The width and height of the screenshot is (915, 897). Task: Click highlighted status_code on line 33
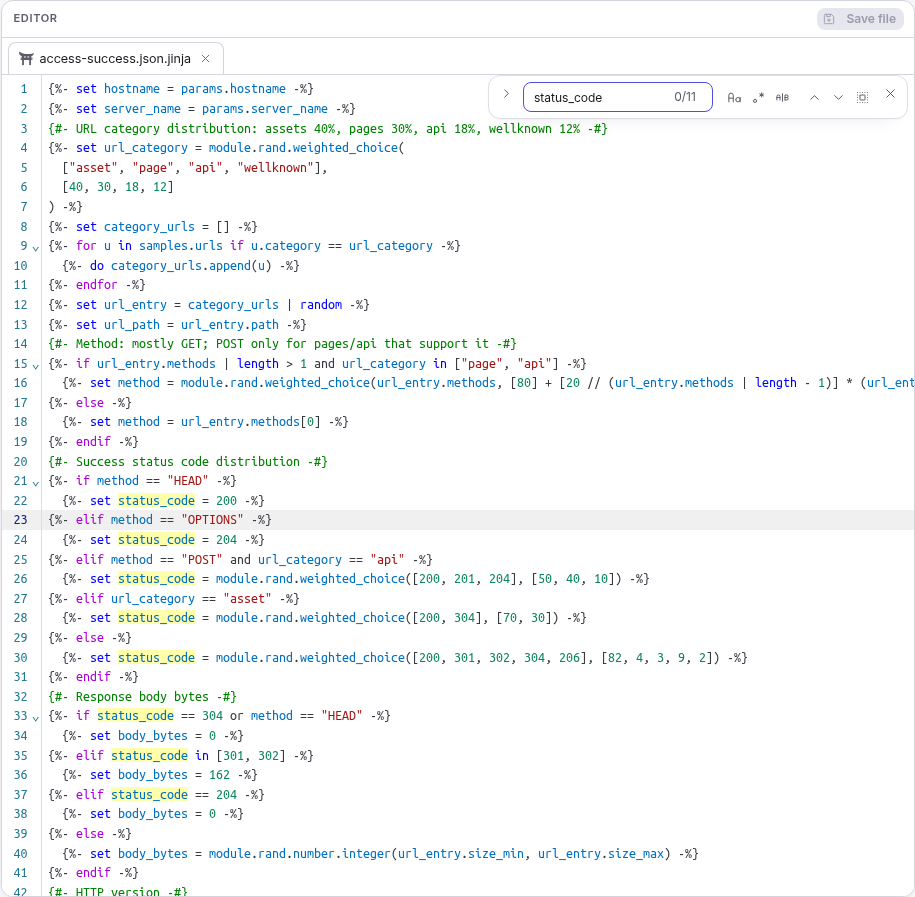click(x=135, y=716)
